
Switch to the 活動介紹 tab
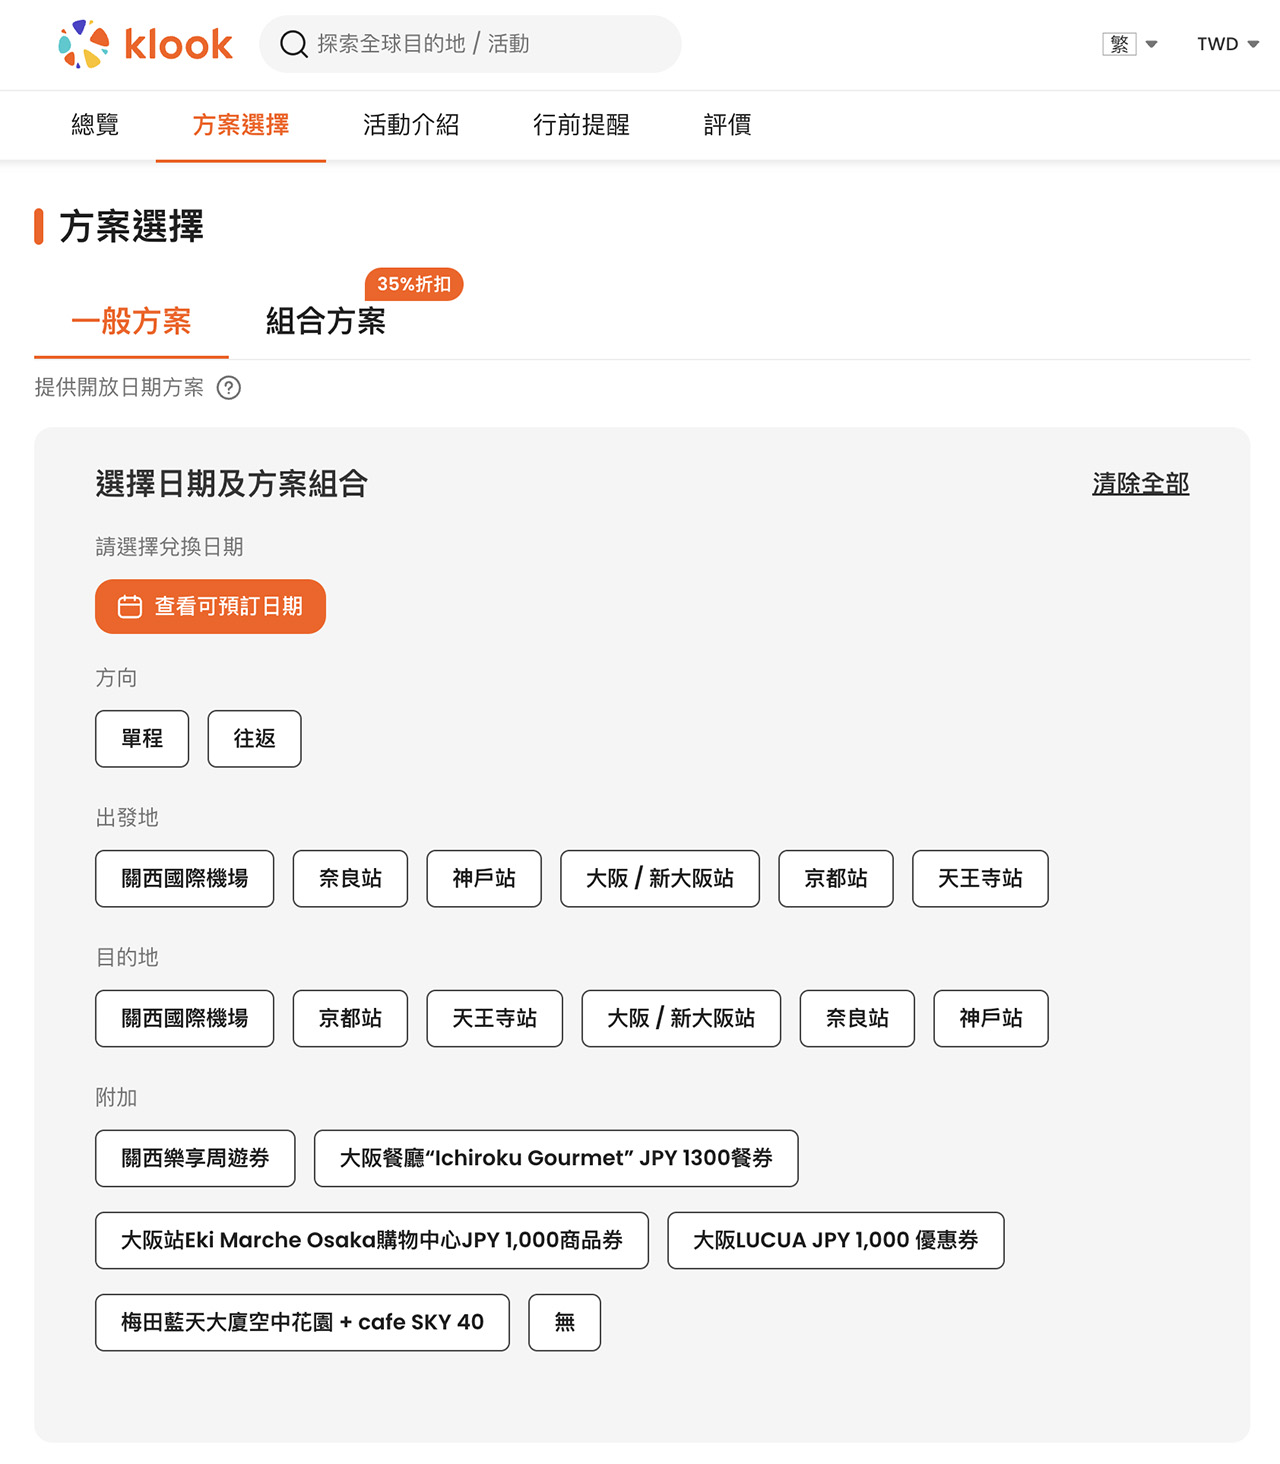pyautogui.click(x=411, y=125)
